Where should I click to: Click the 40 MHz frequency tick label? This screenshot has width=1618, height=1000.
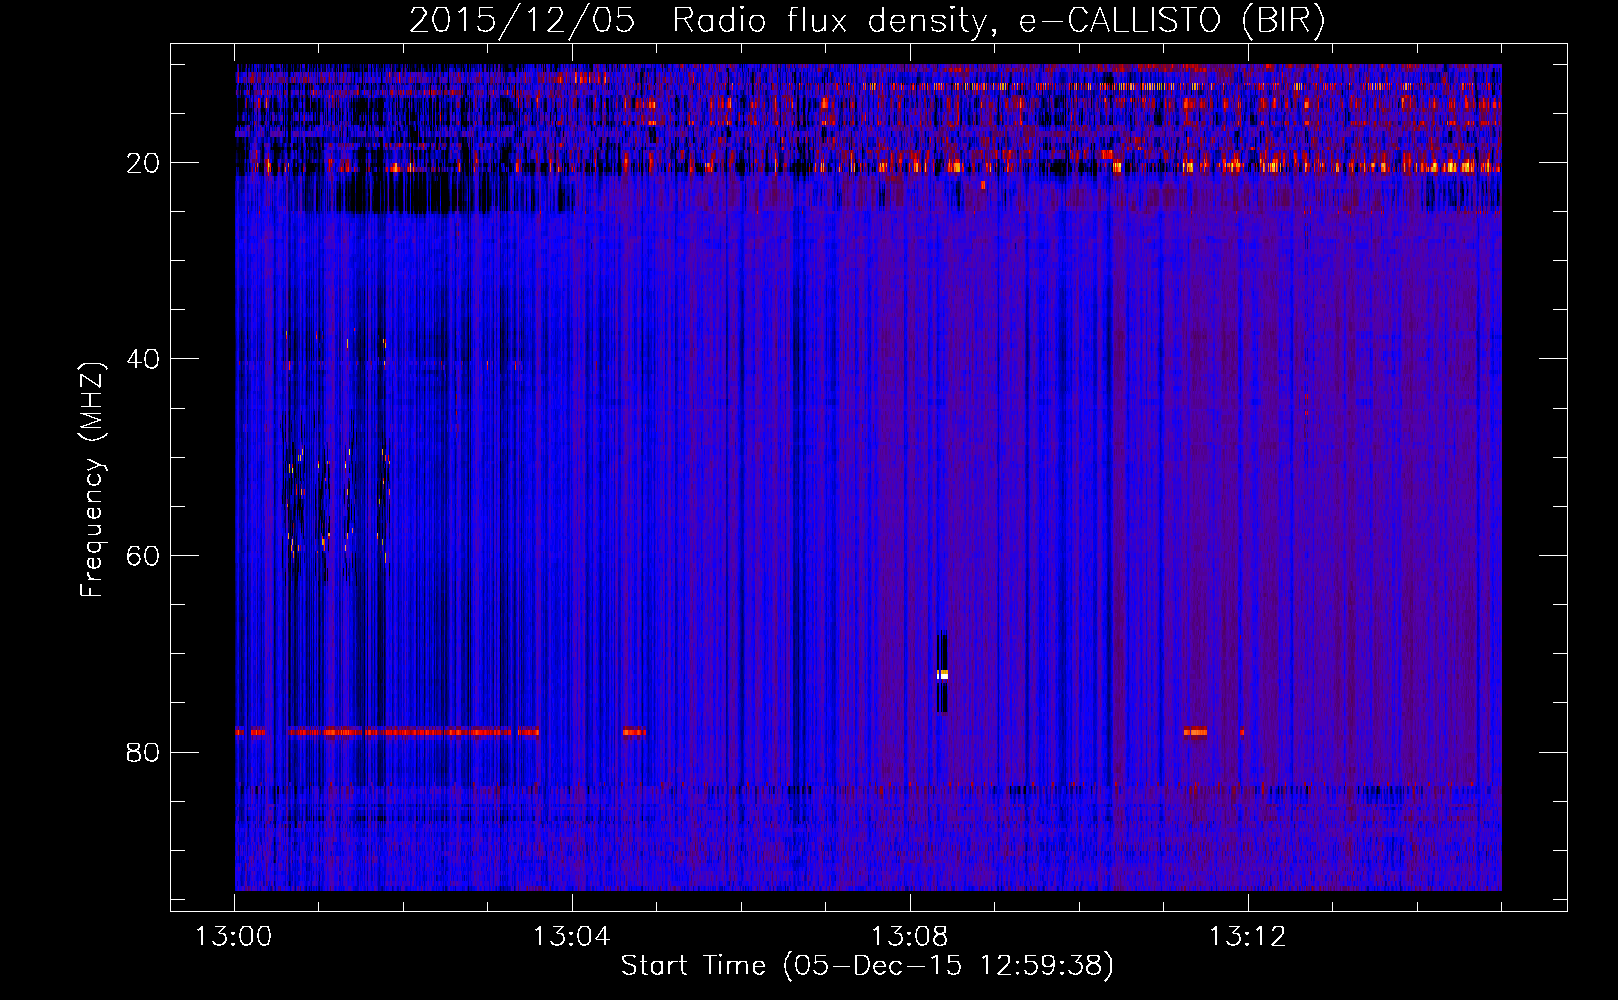(x=144, y=359)
